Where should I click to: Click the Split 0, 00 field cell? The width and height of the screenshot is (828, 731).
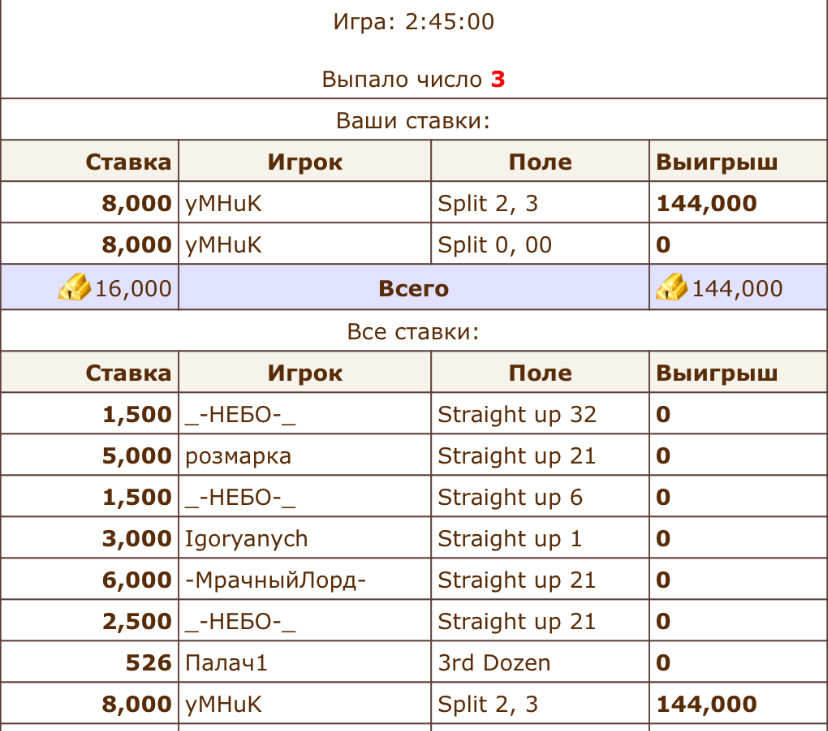[494, 245]
